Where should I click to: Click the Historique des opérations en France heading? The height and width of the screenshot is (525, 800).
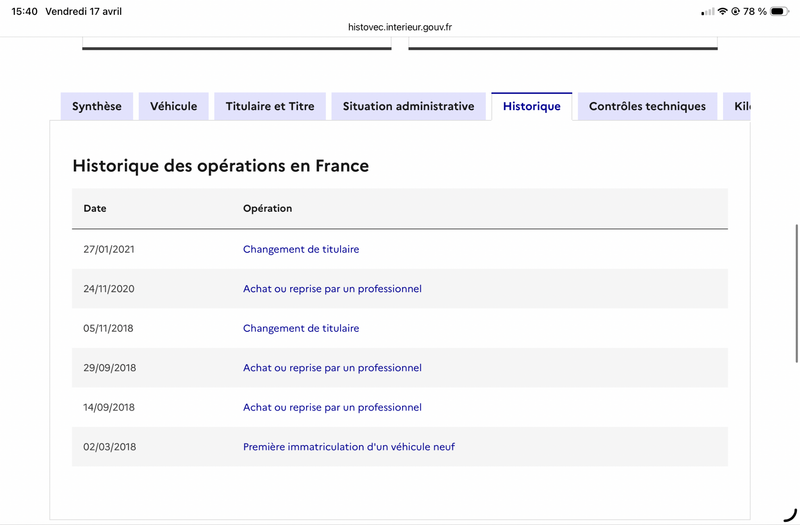pos(220,166)
